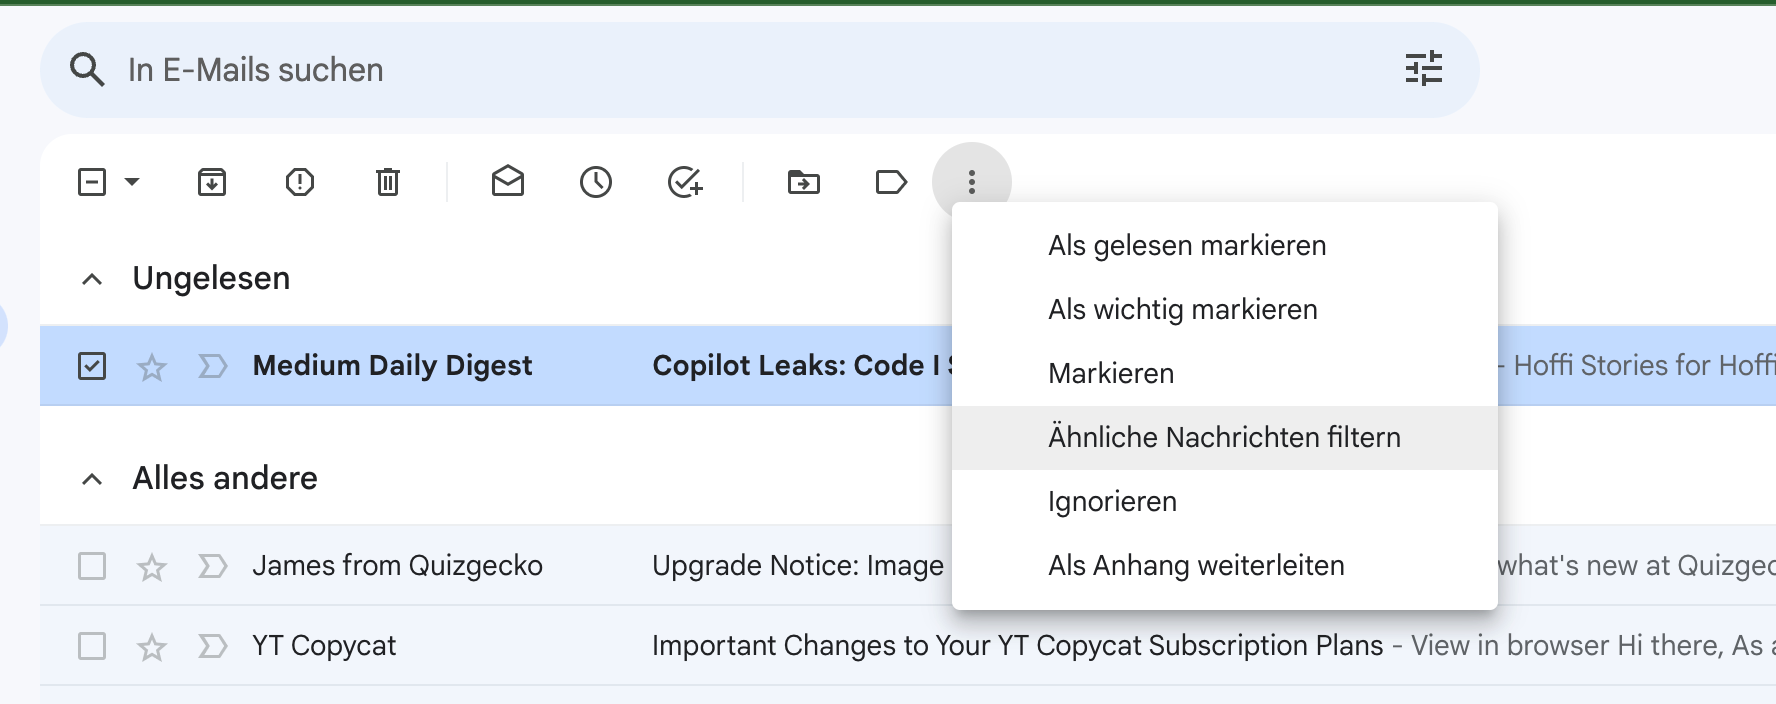
Task: Choose "Ähnliche Nachrichten filtern" menu entry
Action: point(1224,438)
